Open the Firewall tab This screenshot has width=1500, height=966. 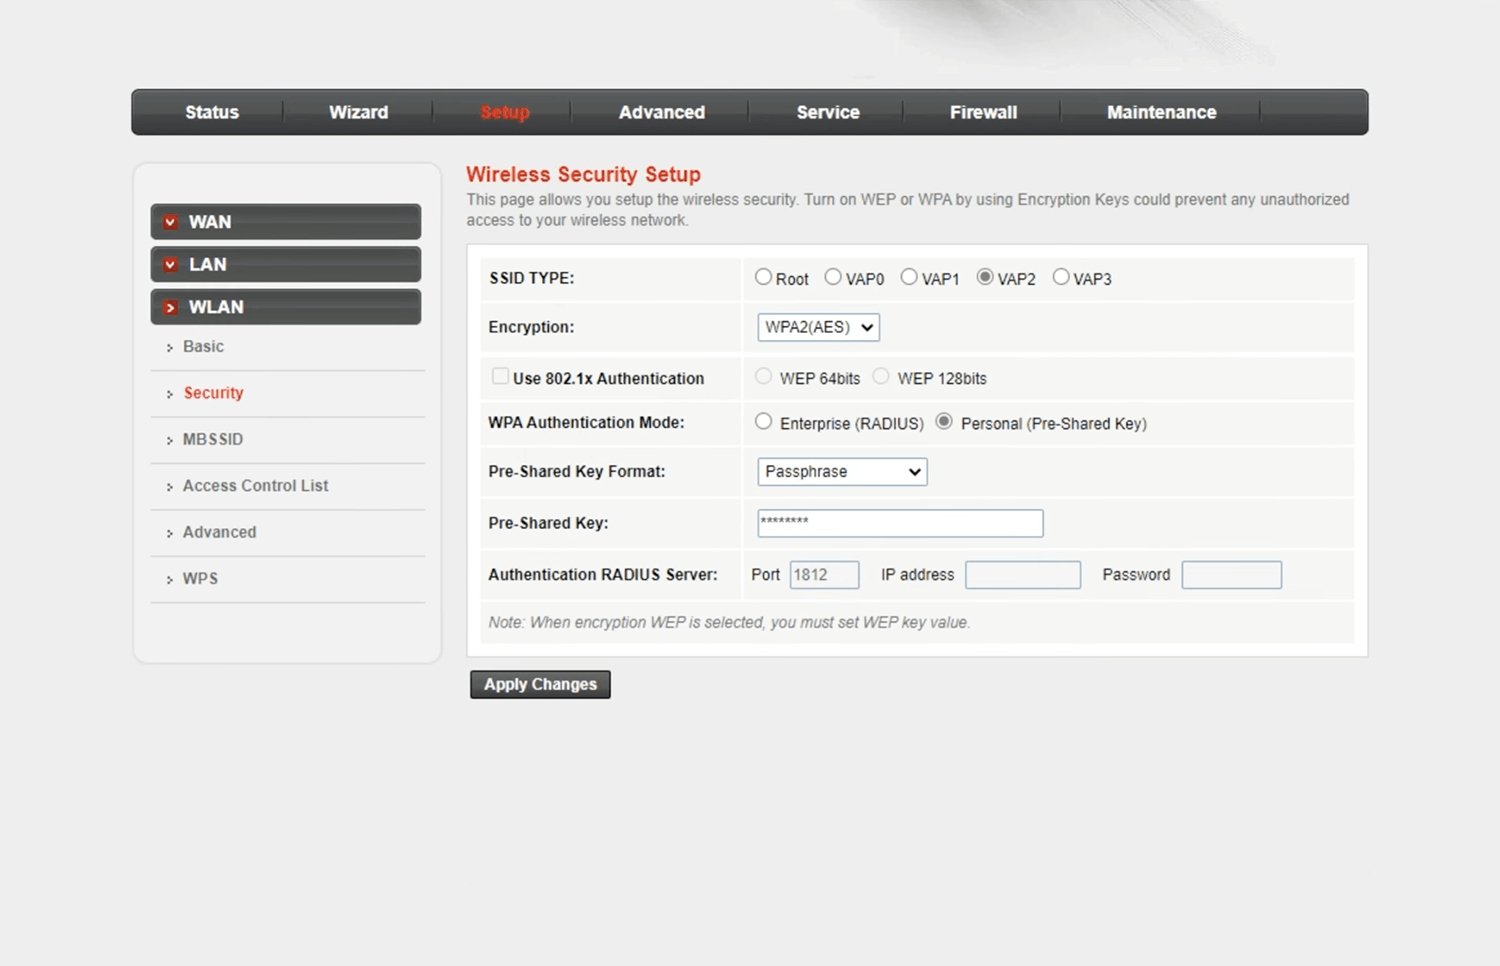(983, 112)
